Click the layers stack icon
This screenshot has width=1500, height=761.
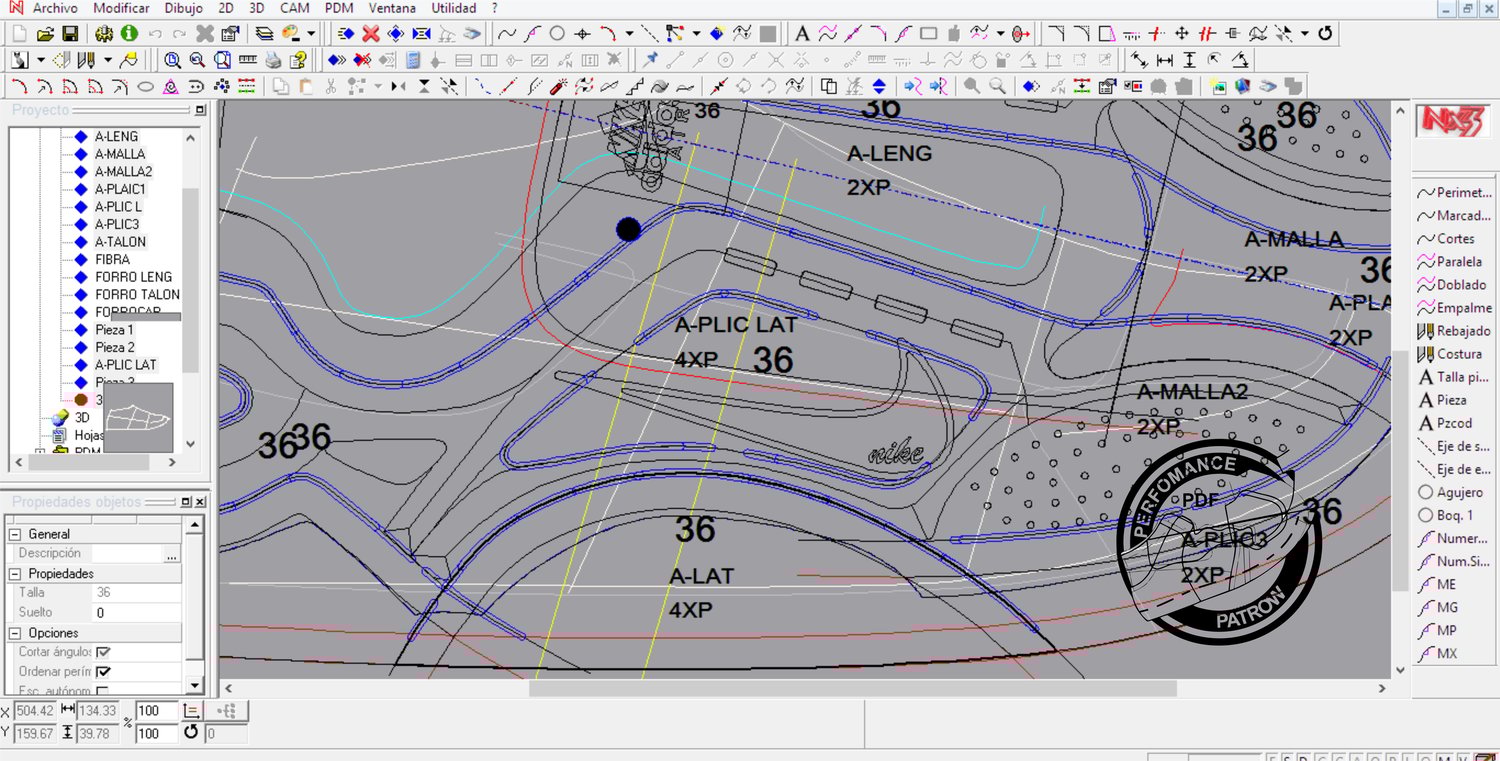click(264, 34)
